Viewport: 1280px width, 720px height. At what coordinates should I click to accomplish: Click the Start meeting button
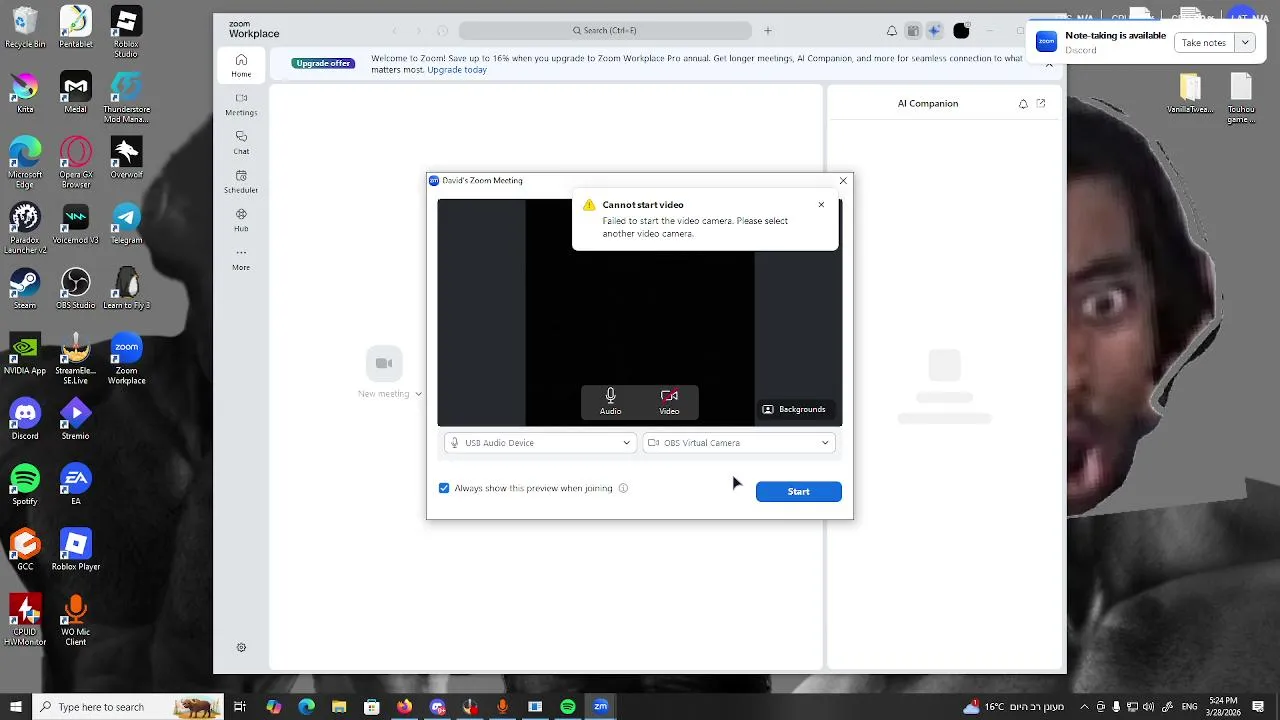[x=798, y=491]
